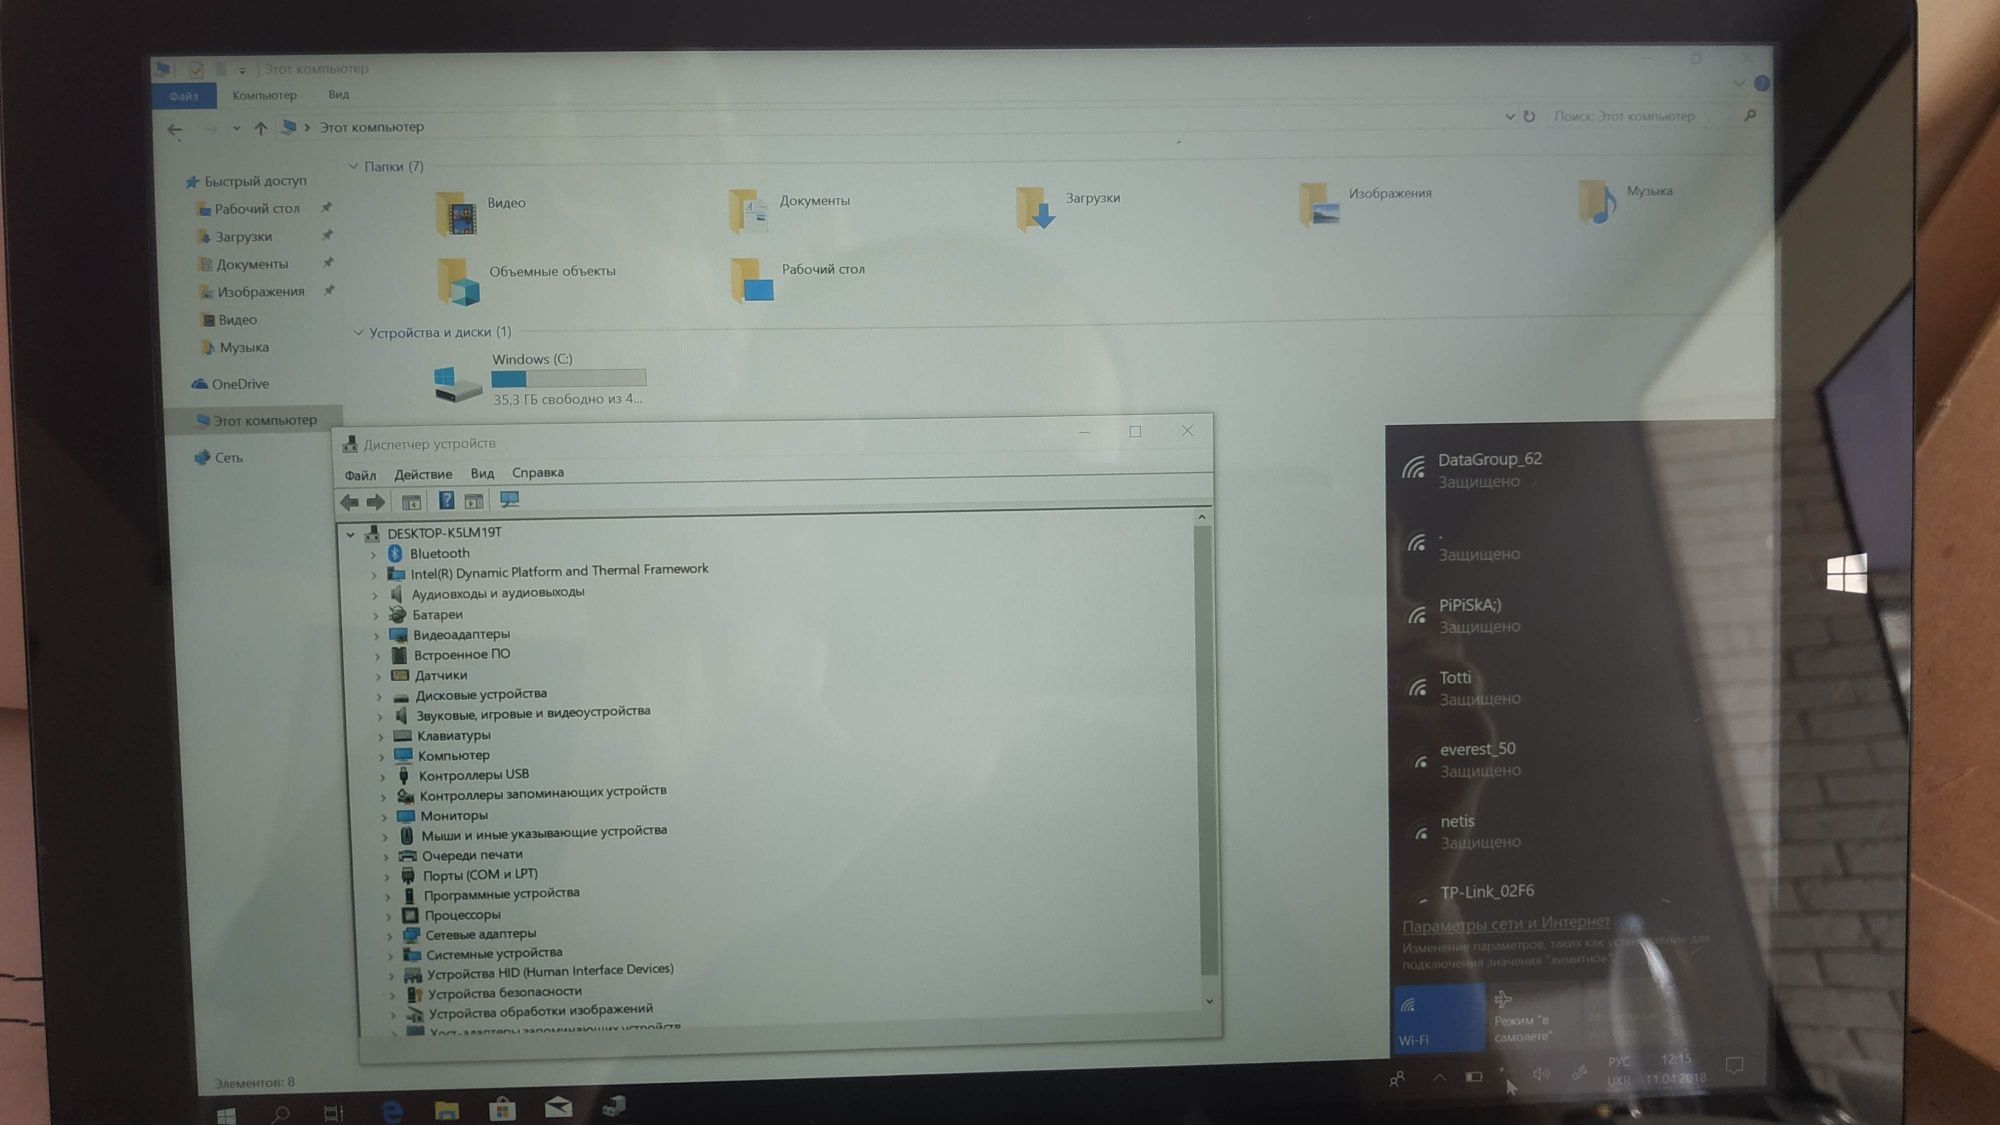The image size is (2000, 1125).
Task: Open the Справка menu
Action: (538, 472)
